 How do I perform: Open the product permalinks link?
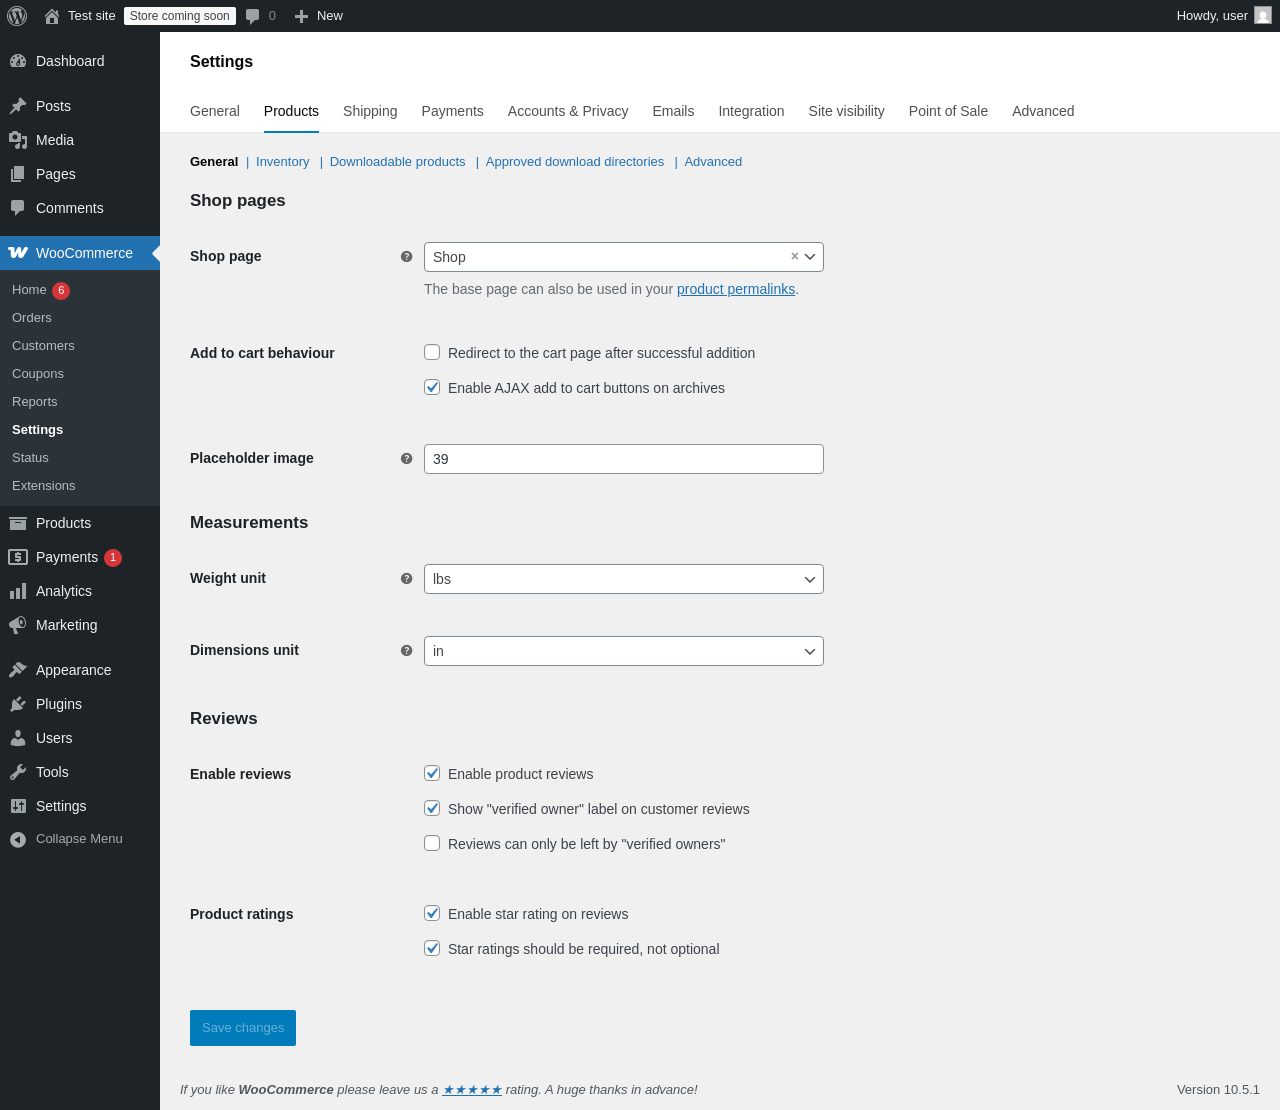point(736,289)
